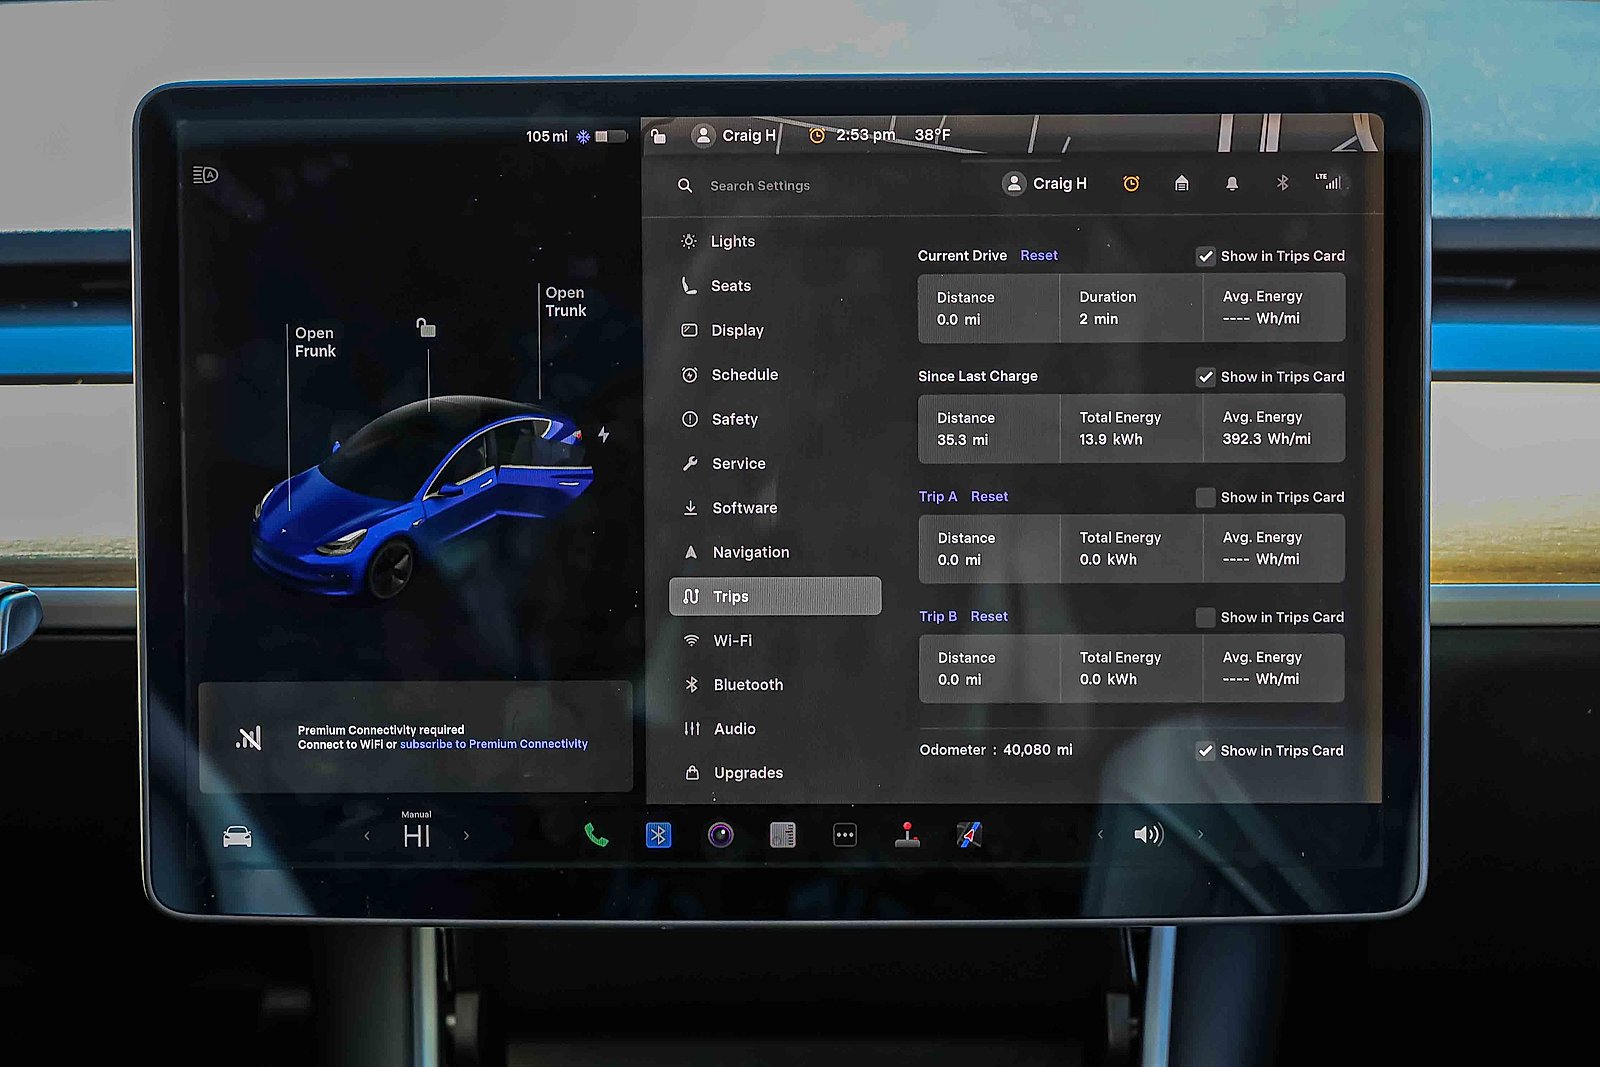Follow the subscribe to Premium Connectivity link

[494, 744]
